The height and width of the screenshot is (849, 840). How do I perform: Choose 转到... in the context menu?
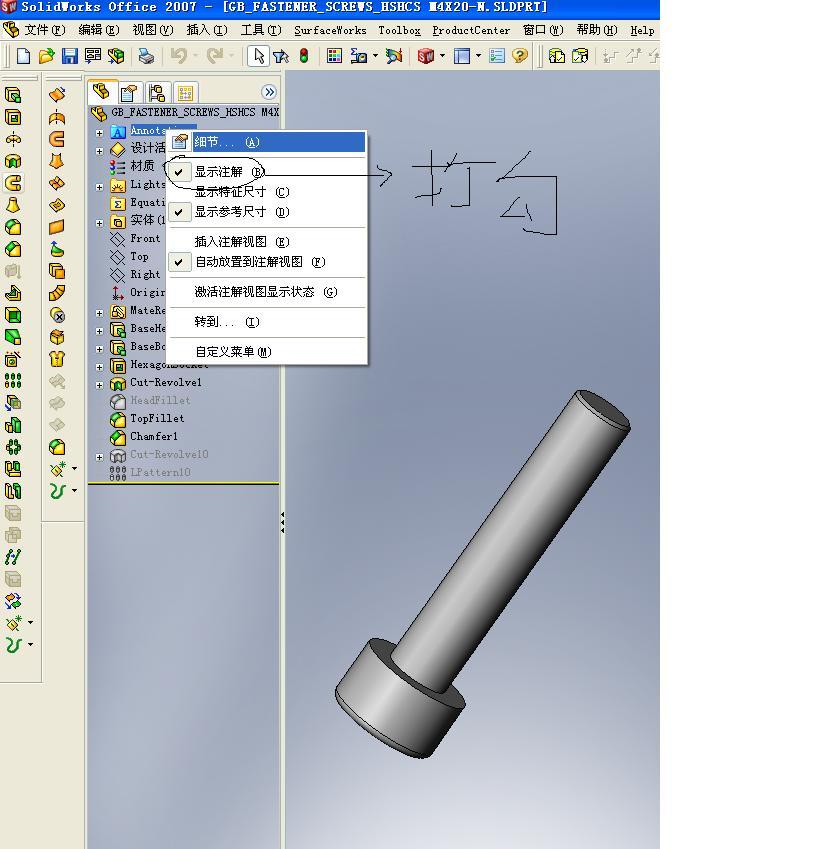(x=266, y=322)
